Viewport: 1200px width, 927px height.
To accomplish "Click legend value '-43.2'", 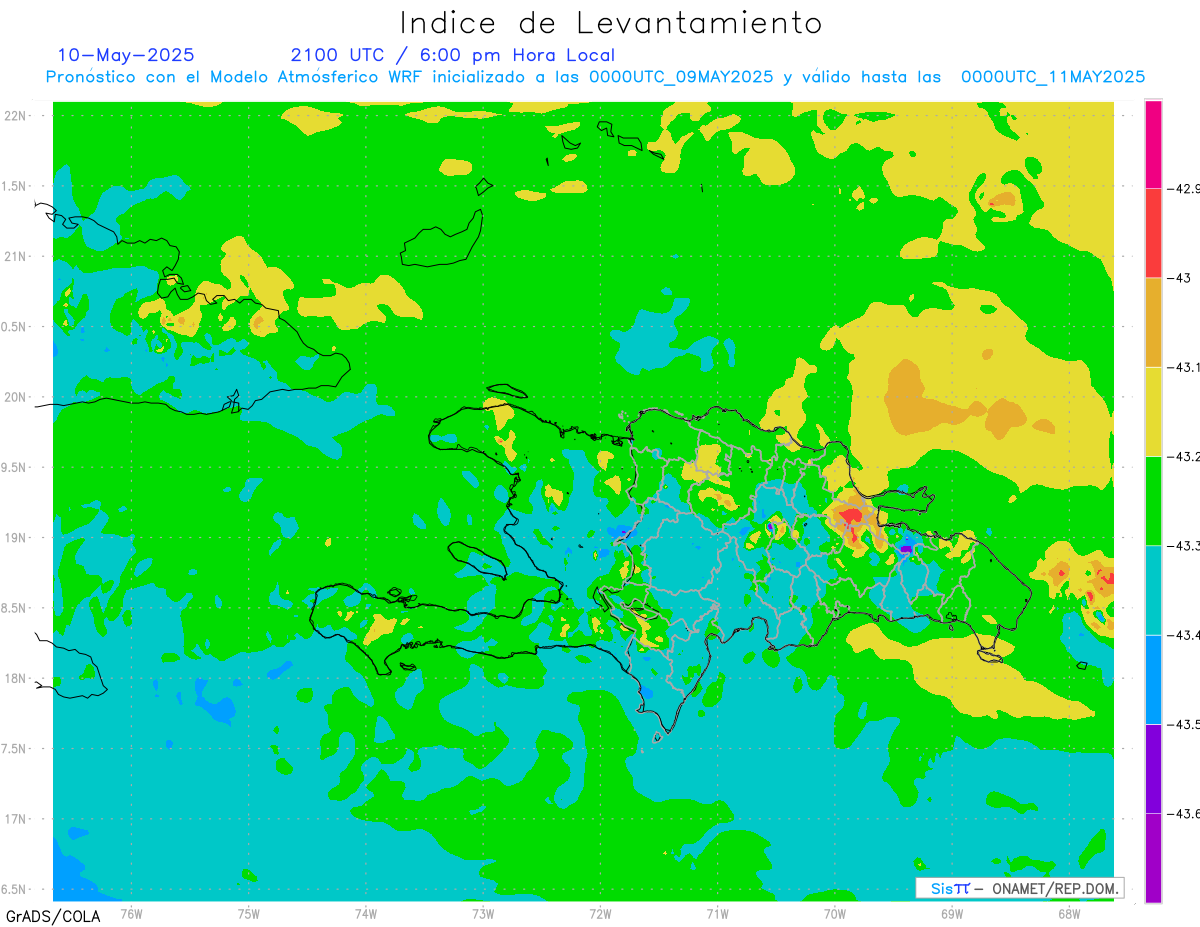I will coord(1182,456).
